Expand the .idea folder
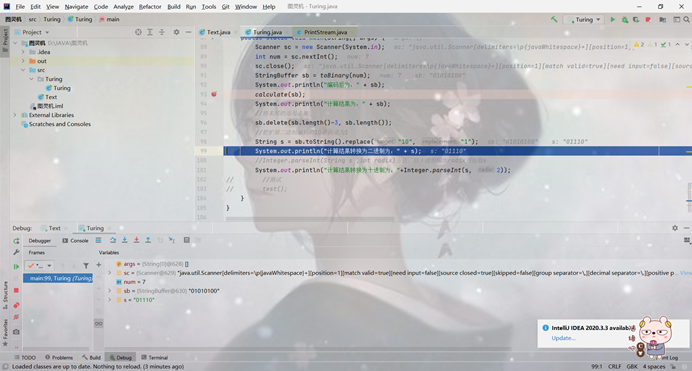Screen dimensions: 692x371 coord(23,52)
